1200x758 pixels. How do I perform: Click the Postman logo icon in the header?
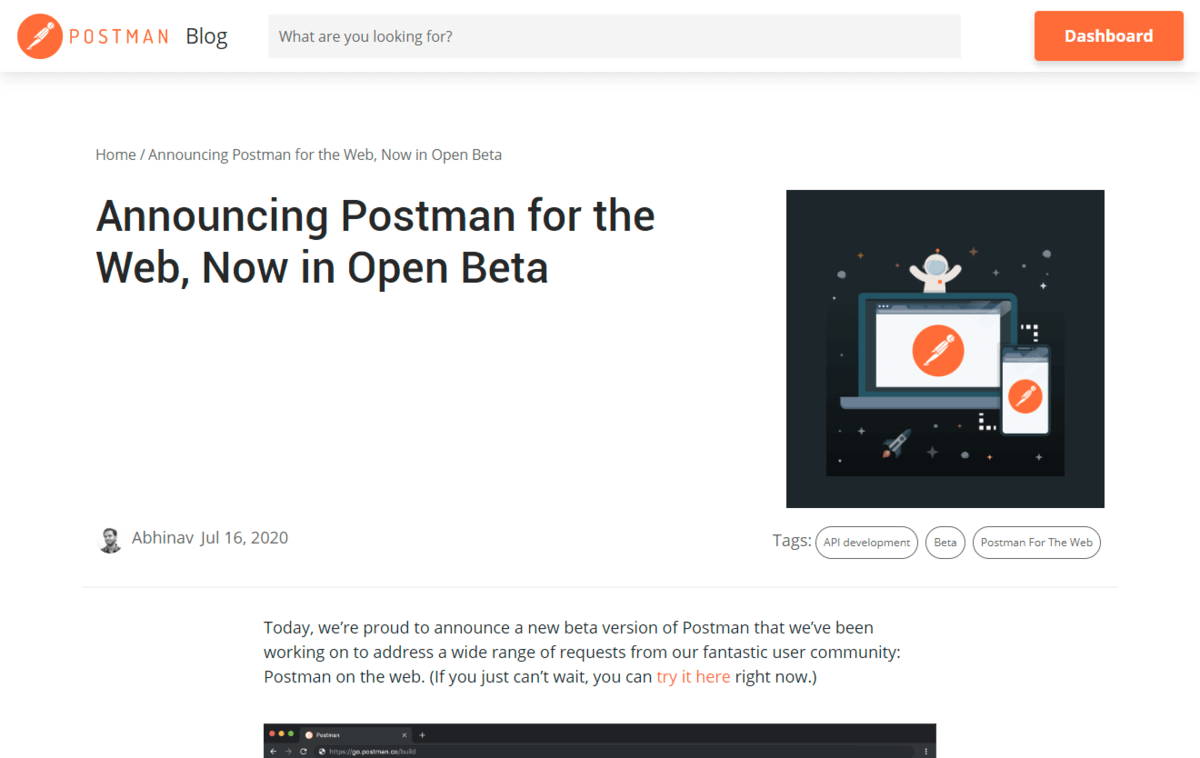[40, 37]
